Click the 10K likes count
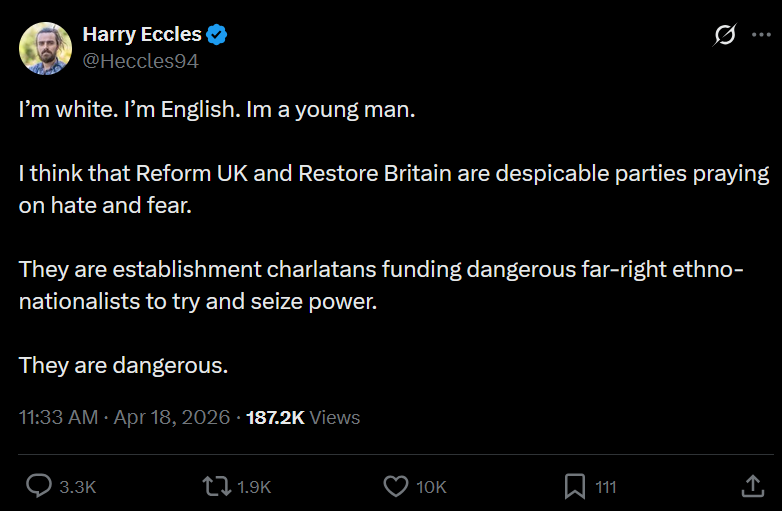This screenshot has height=511, width=782. coord(431,487)
